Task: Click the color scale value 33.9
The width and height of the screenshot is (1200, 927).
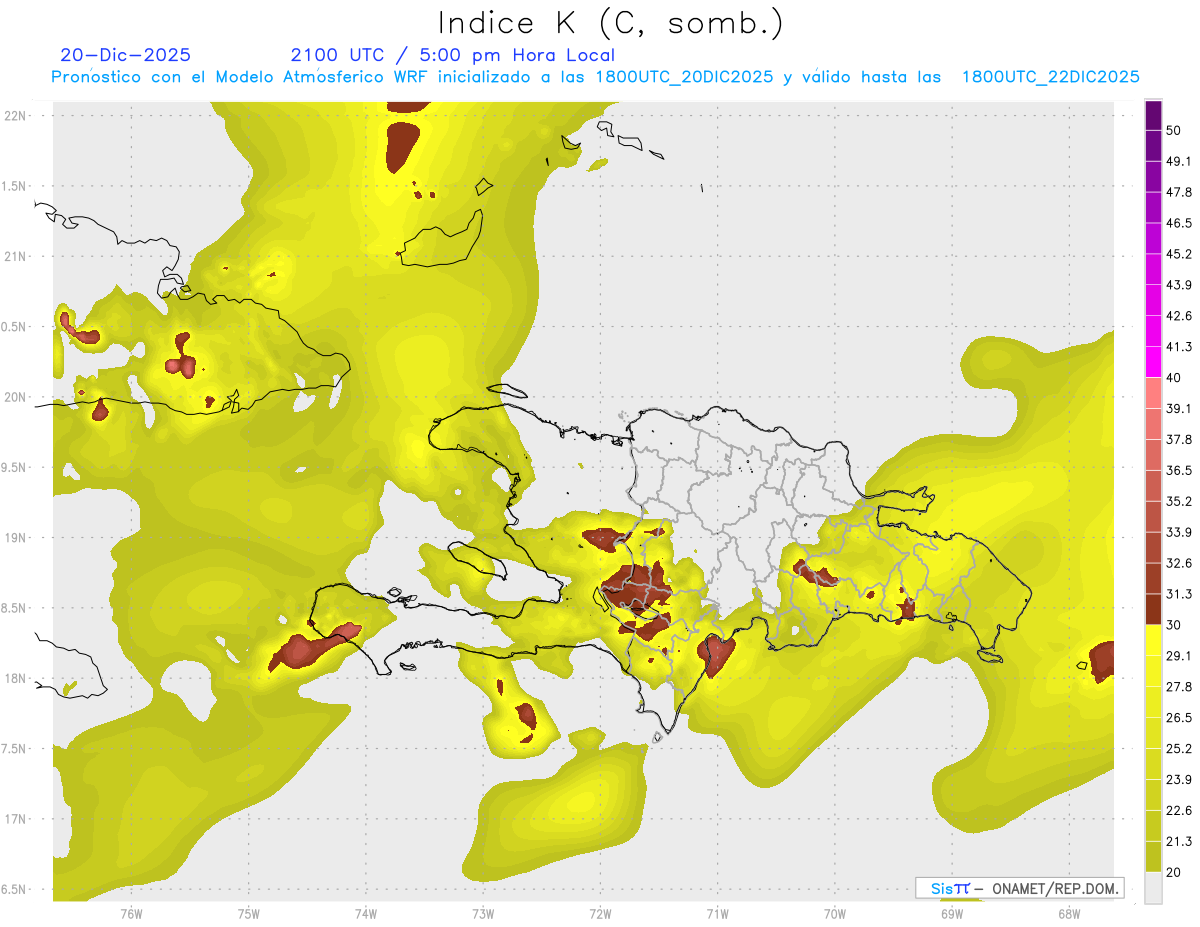Action: coord(1179,532)
